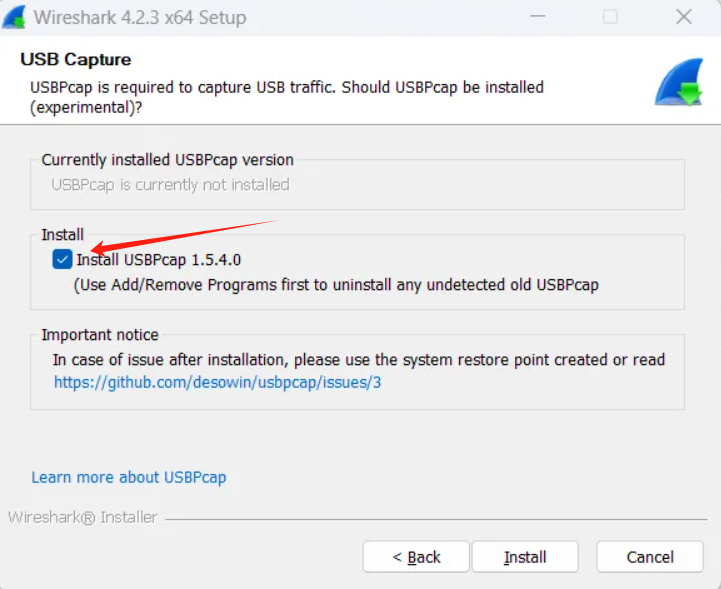721x589 pixels.
Task: Close the setup window
Action: point(684,17)
